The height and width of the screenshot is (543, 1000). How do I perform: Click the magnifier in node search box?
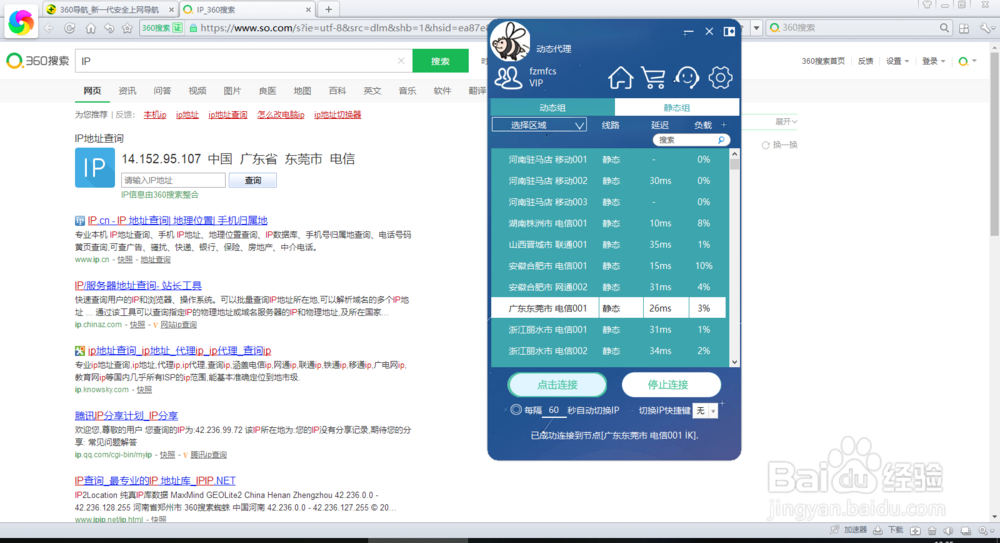pyautogui.click(x=721, y=140)
